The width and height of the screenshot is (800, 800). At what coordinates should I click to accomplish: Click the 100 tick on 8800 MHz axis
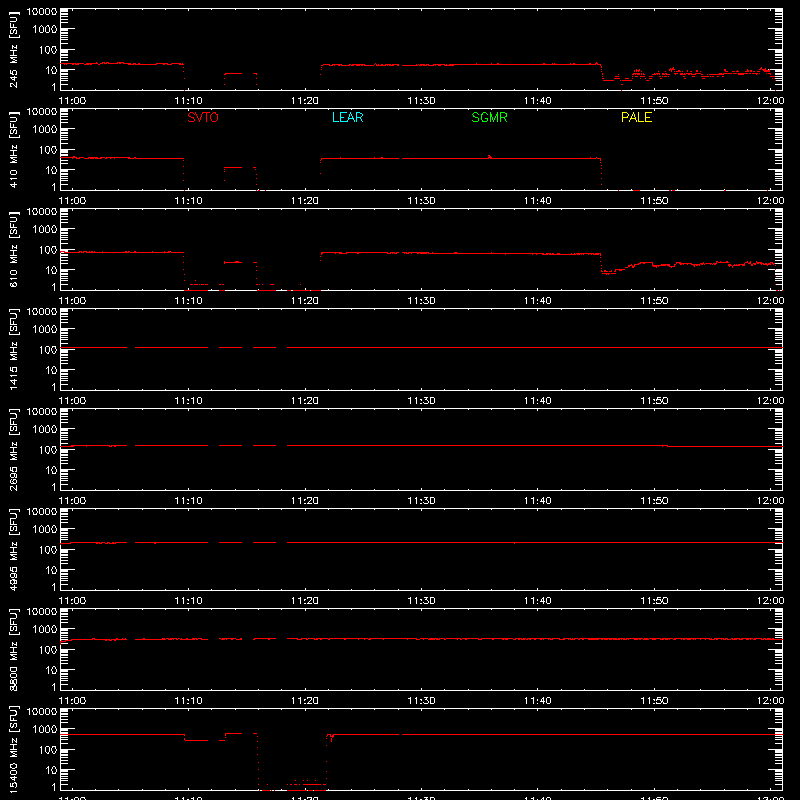pos(48,650)
